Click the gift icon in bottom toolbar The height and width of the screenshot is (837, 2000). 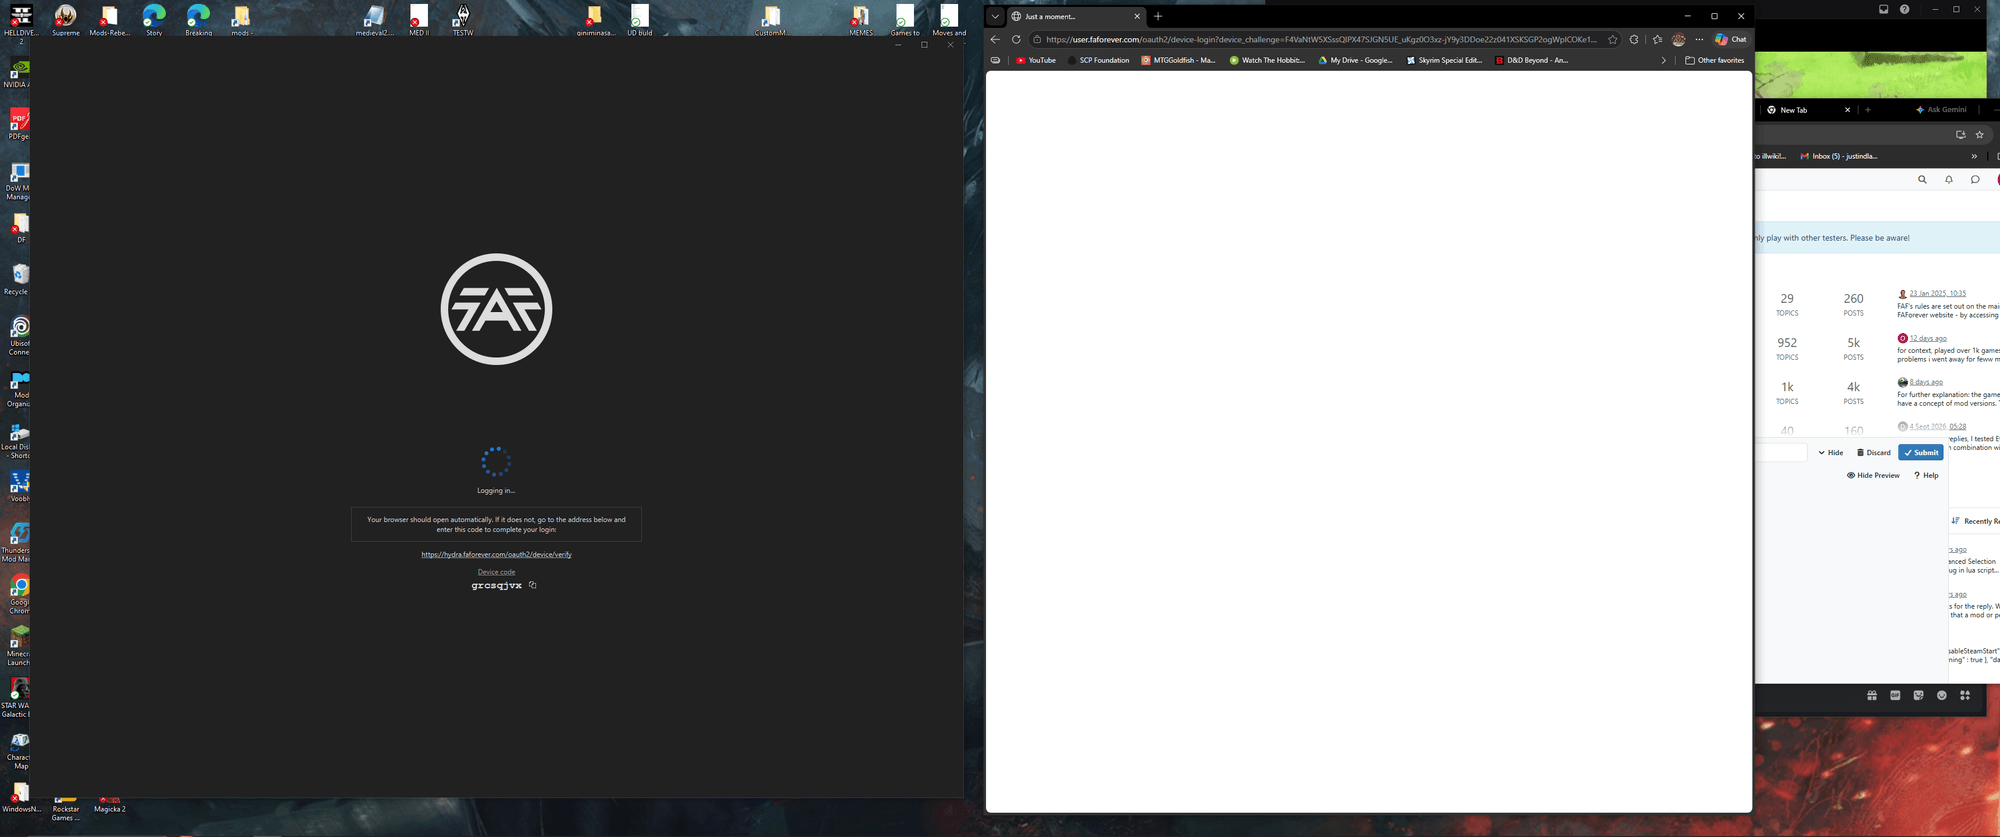pos(1872,696)
